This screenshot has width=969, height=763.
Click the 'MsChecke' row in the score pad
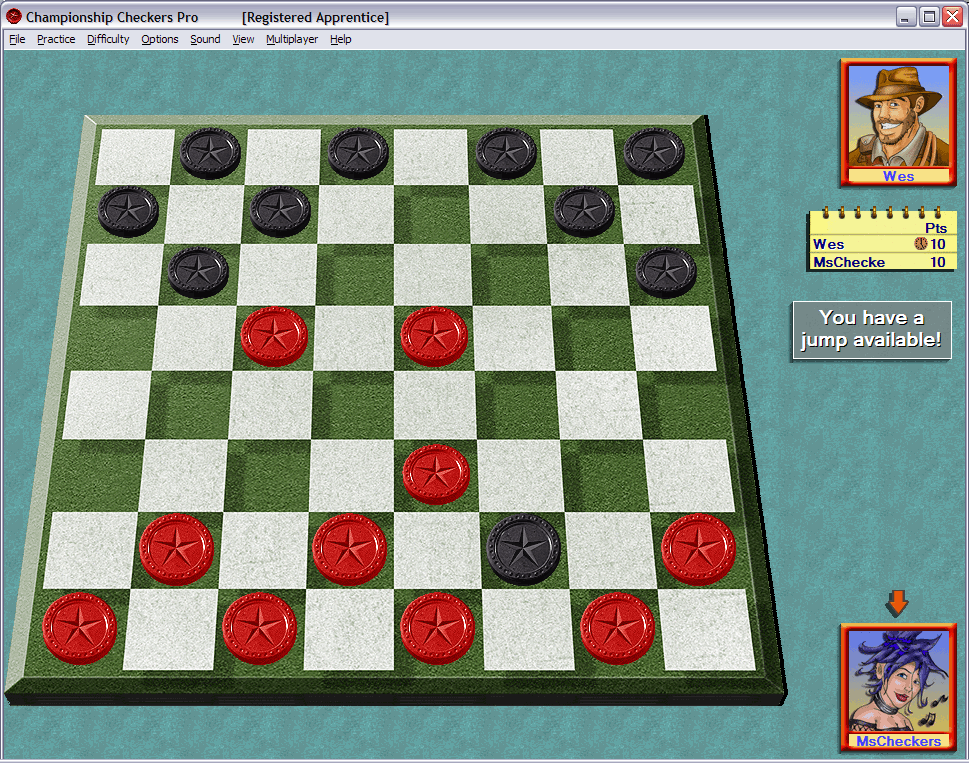point(881,262)
